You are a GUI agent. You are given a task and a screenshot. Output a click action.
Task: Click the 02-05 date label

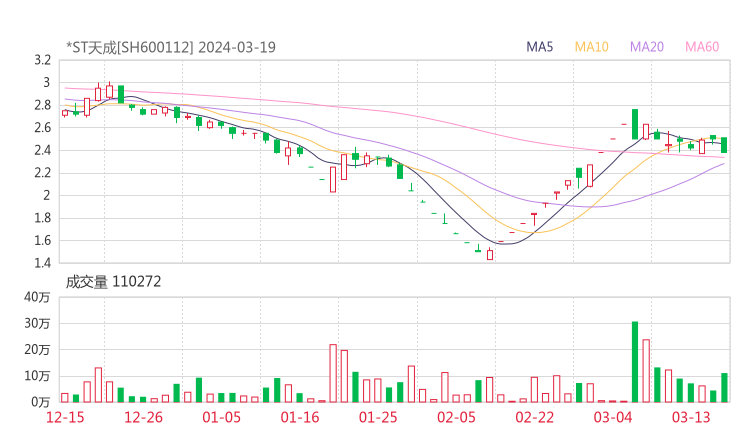(456, 417)
